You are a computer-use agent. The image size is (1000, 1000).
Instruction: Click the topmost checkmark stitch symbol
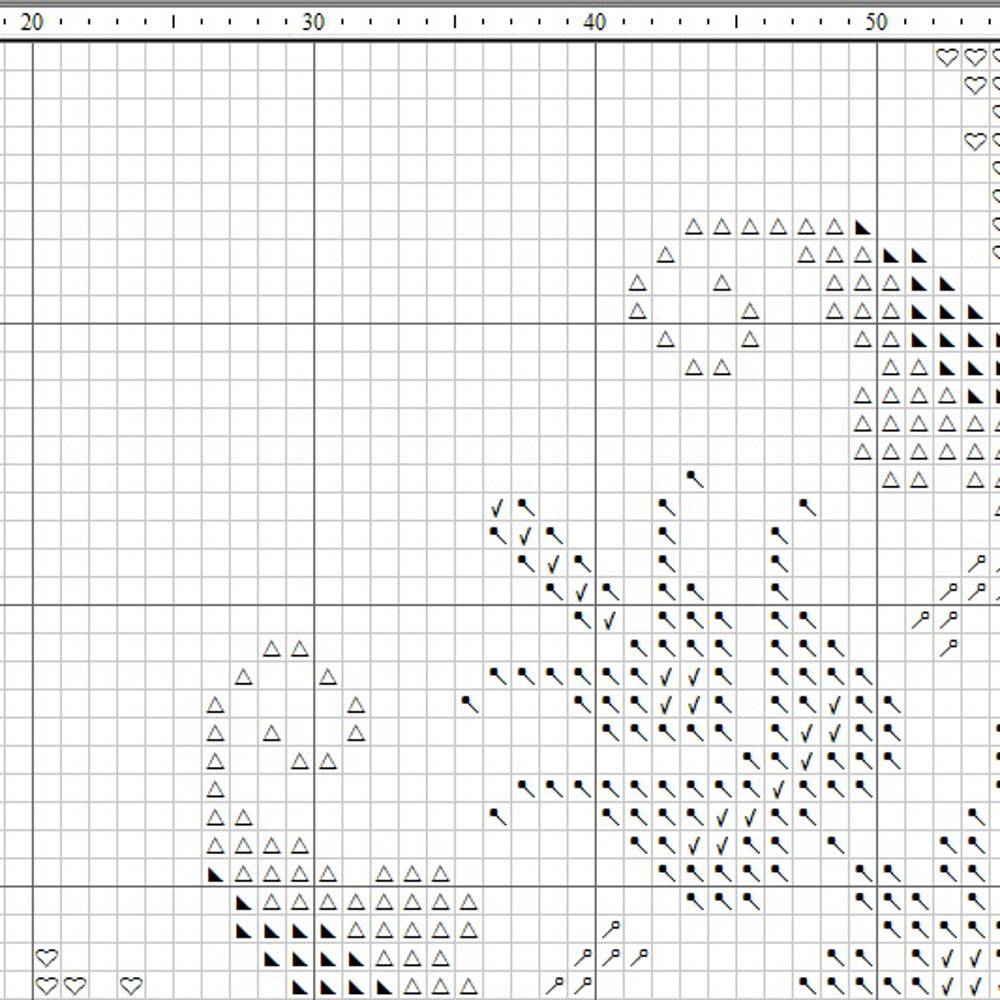[497, 508]
